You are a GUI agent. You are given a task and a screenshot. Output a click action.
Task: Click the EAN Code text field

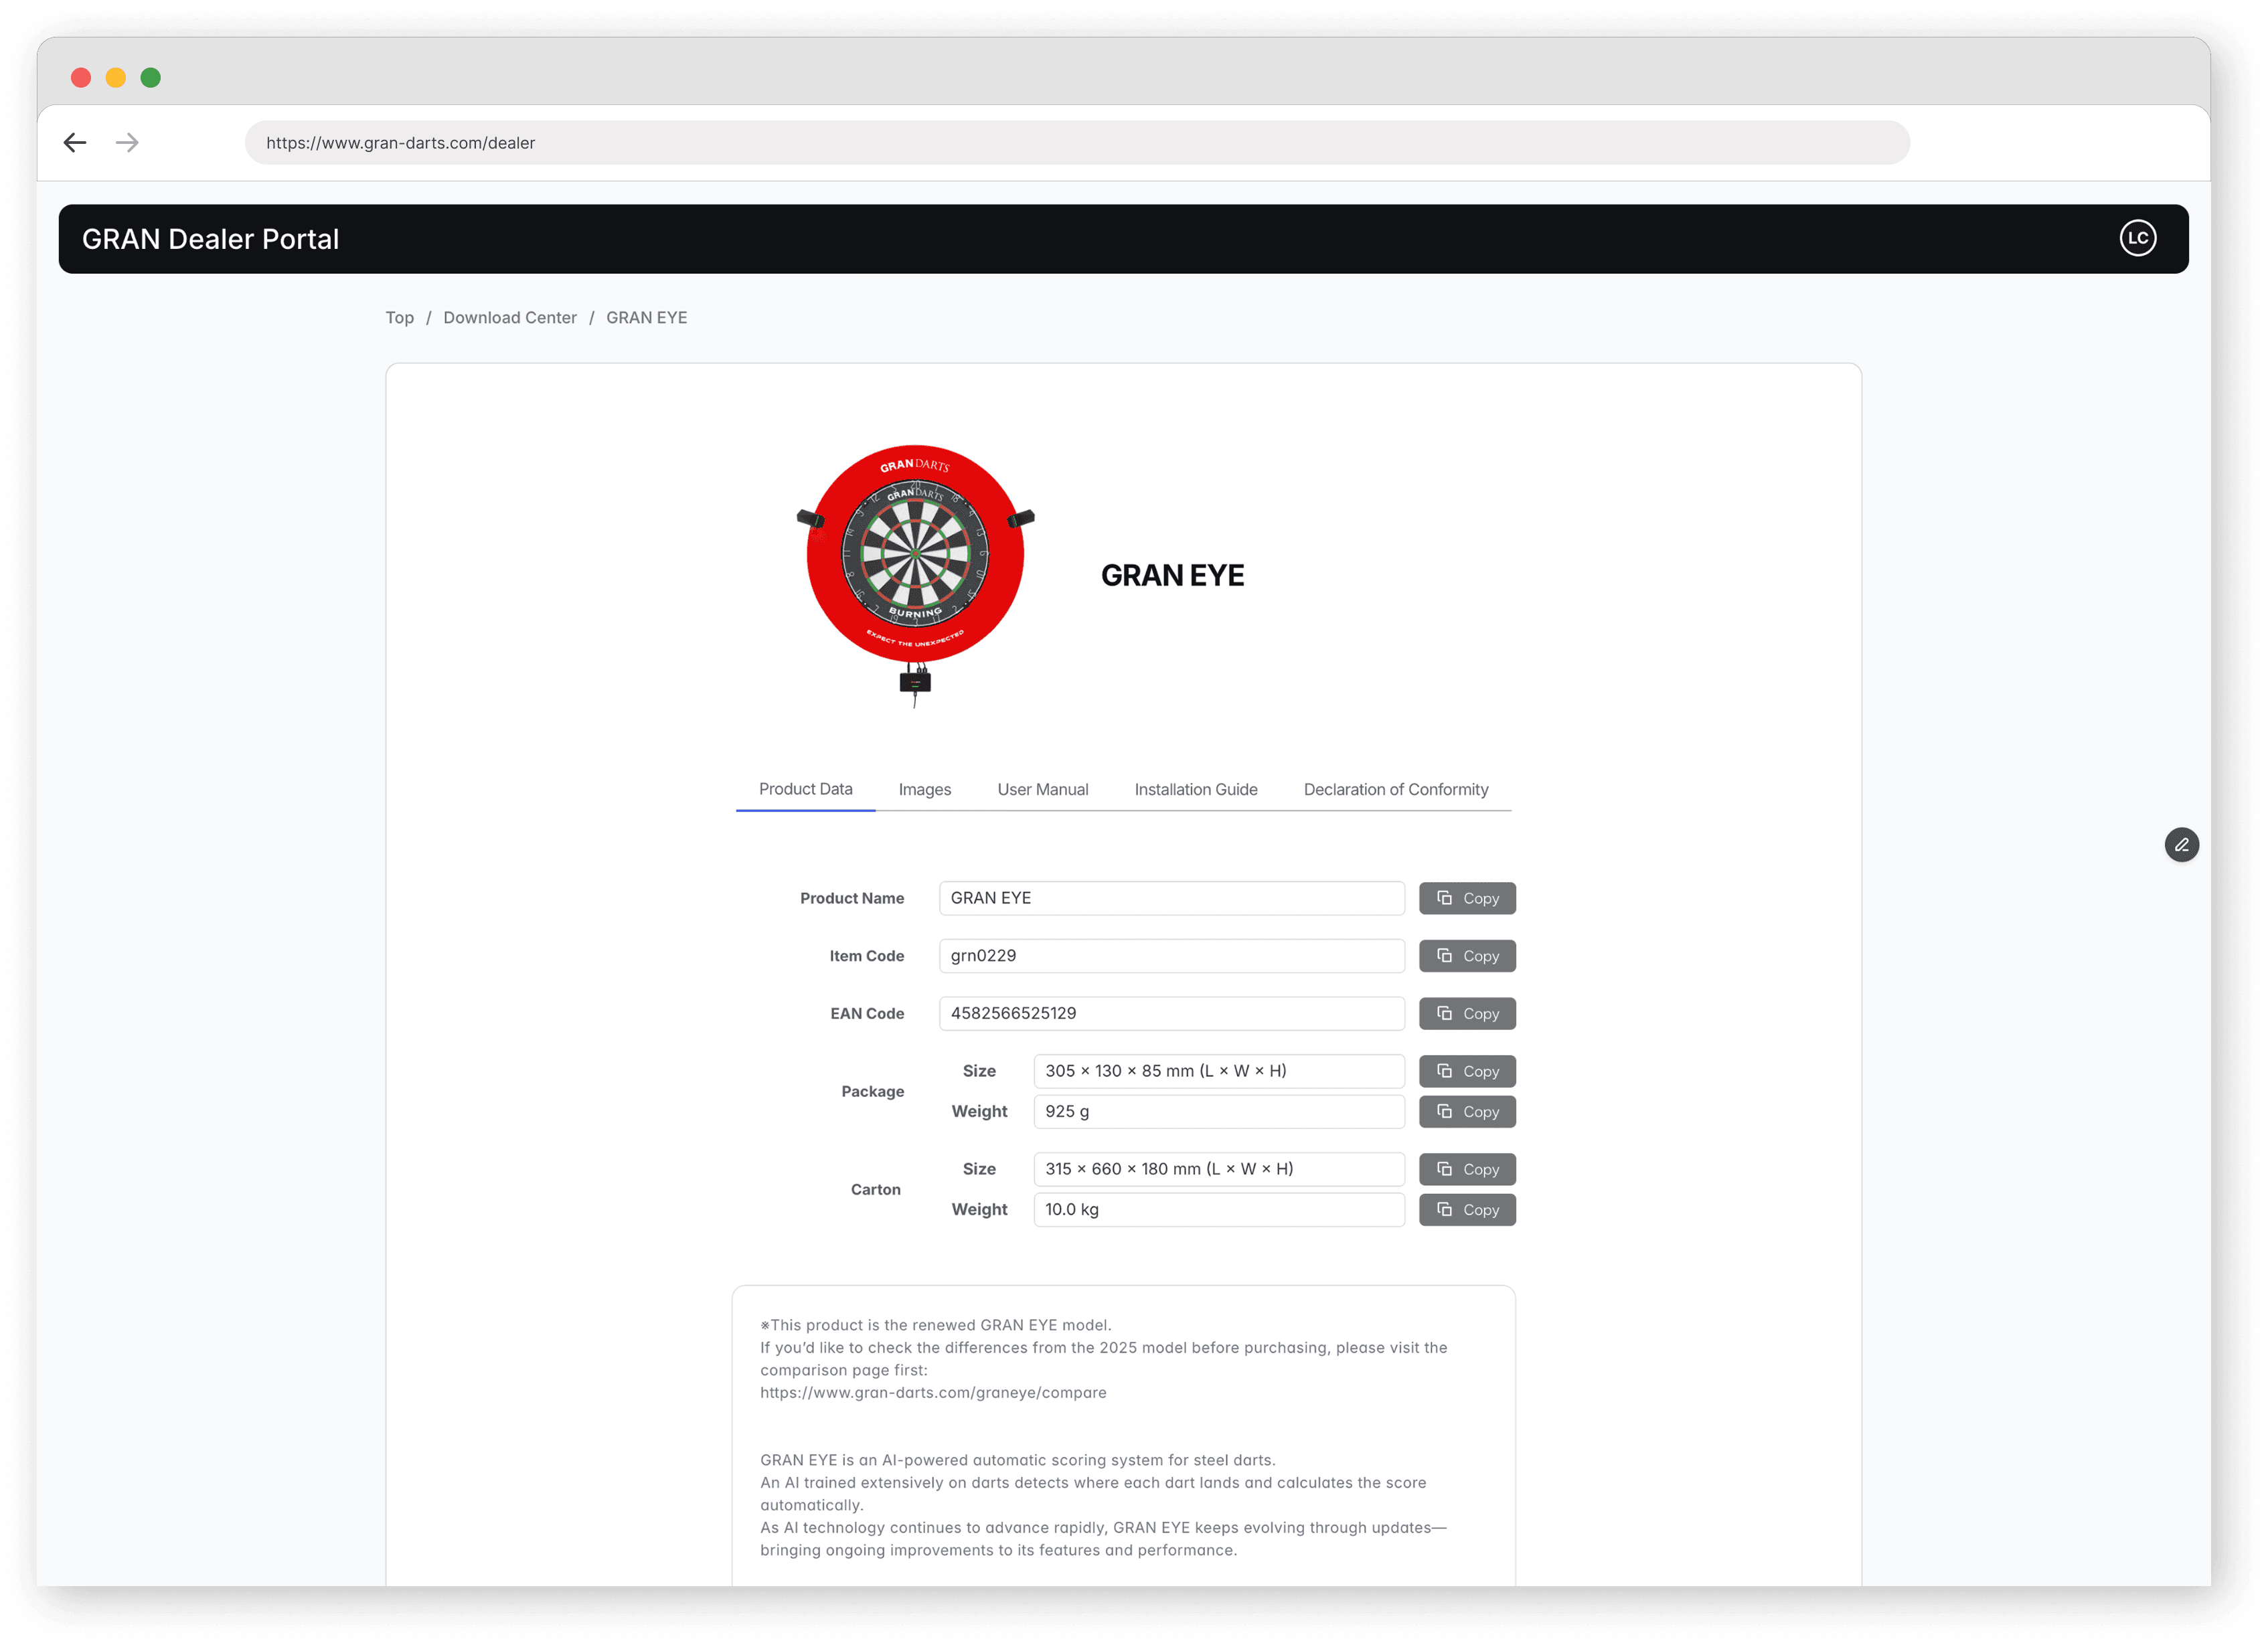point(1171,1014)
